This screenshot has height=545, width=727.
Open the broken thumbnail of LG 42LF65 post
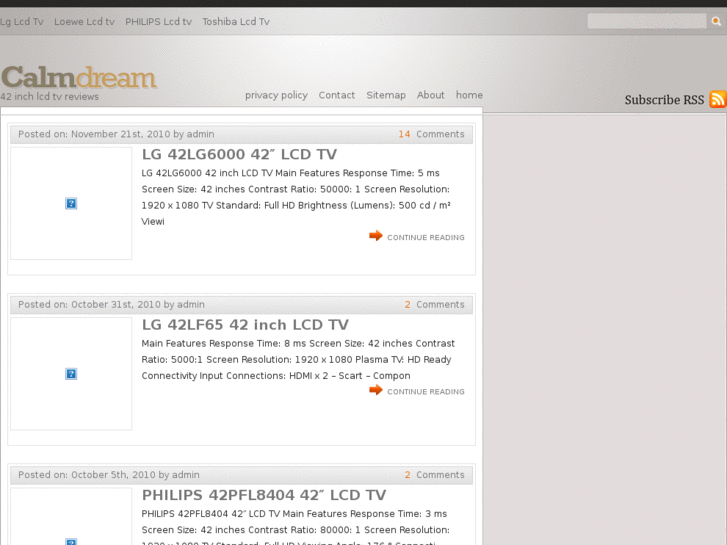[x=71, y=374]
